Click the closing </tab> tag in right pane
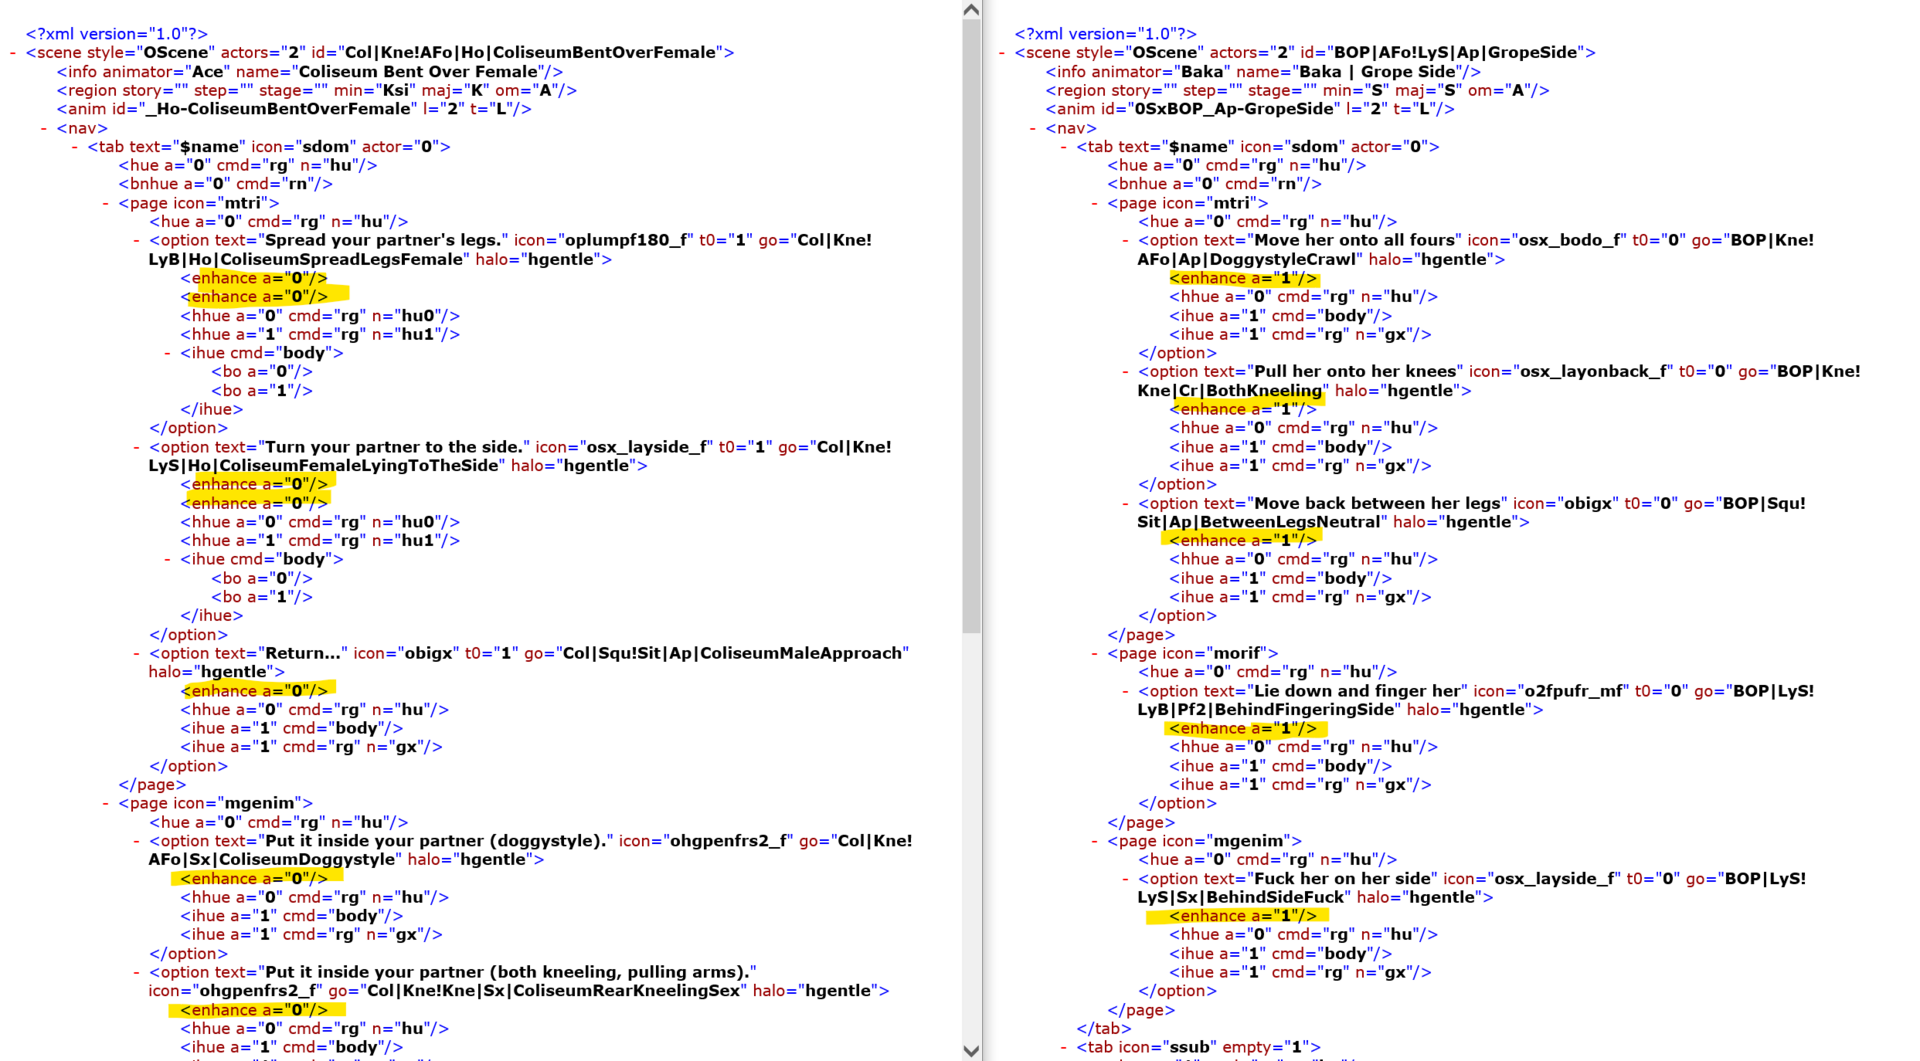 click(1104, 1028)
